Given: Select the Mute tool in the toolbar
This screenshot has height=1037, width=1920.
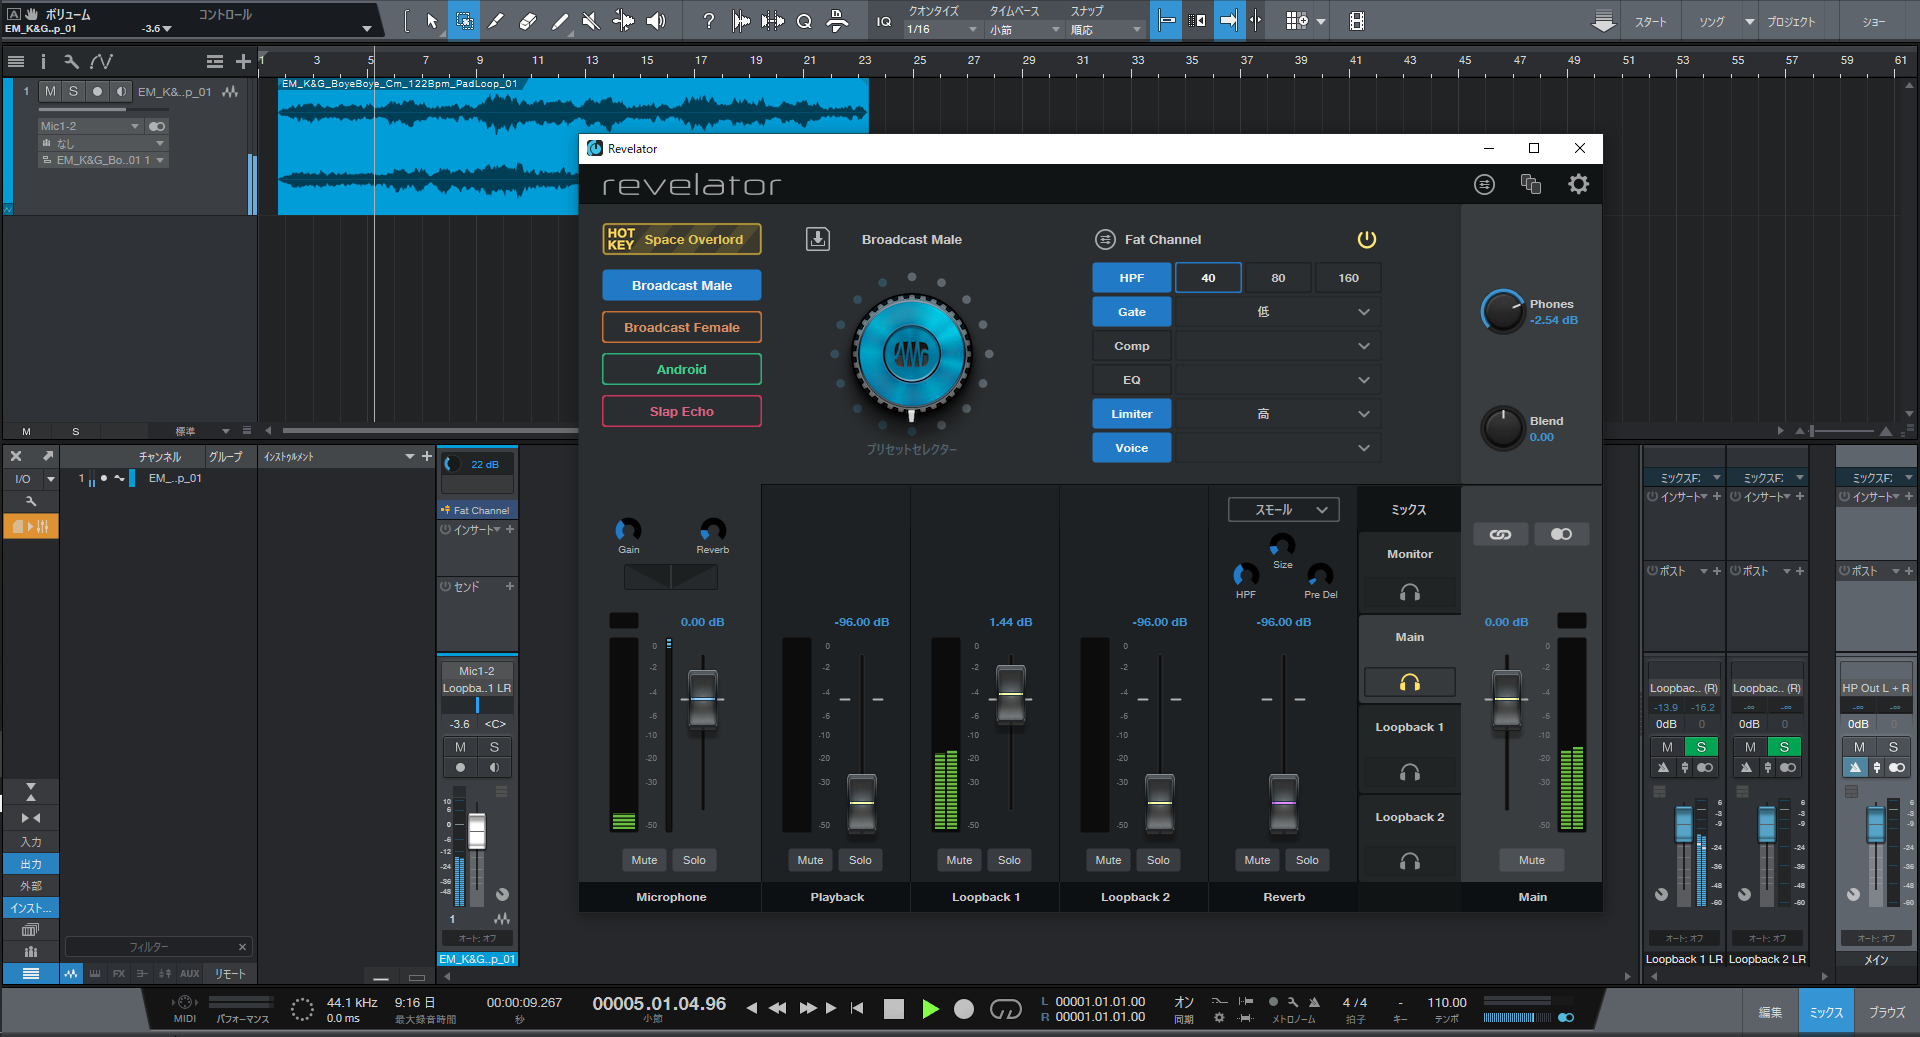Looking at the screenshot, I should point(591,21).
